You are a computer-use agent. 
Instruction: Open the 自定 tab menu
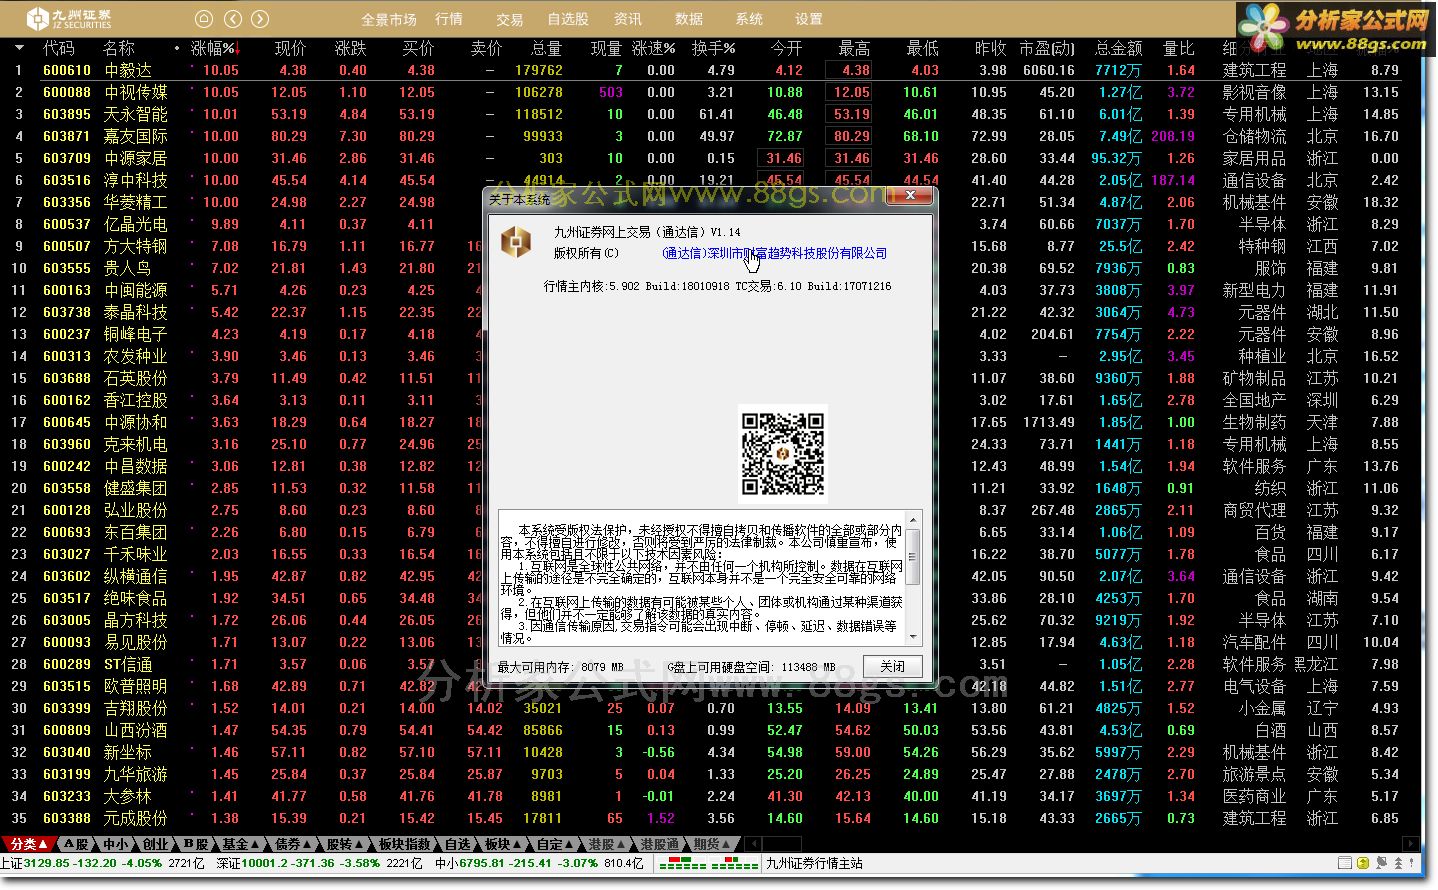555,844
